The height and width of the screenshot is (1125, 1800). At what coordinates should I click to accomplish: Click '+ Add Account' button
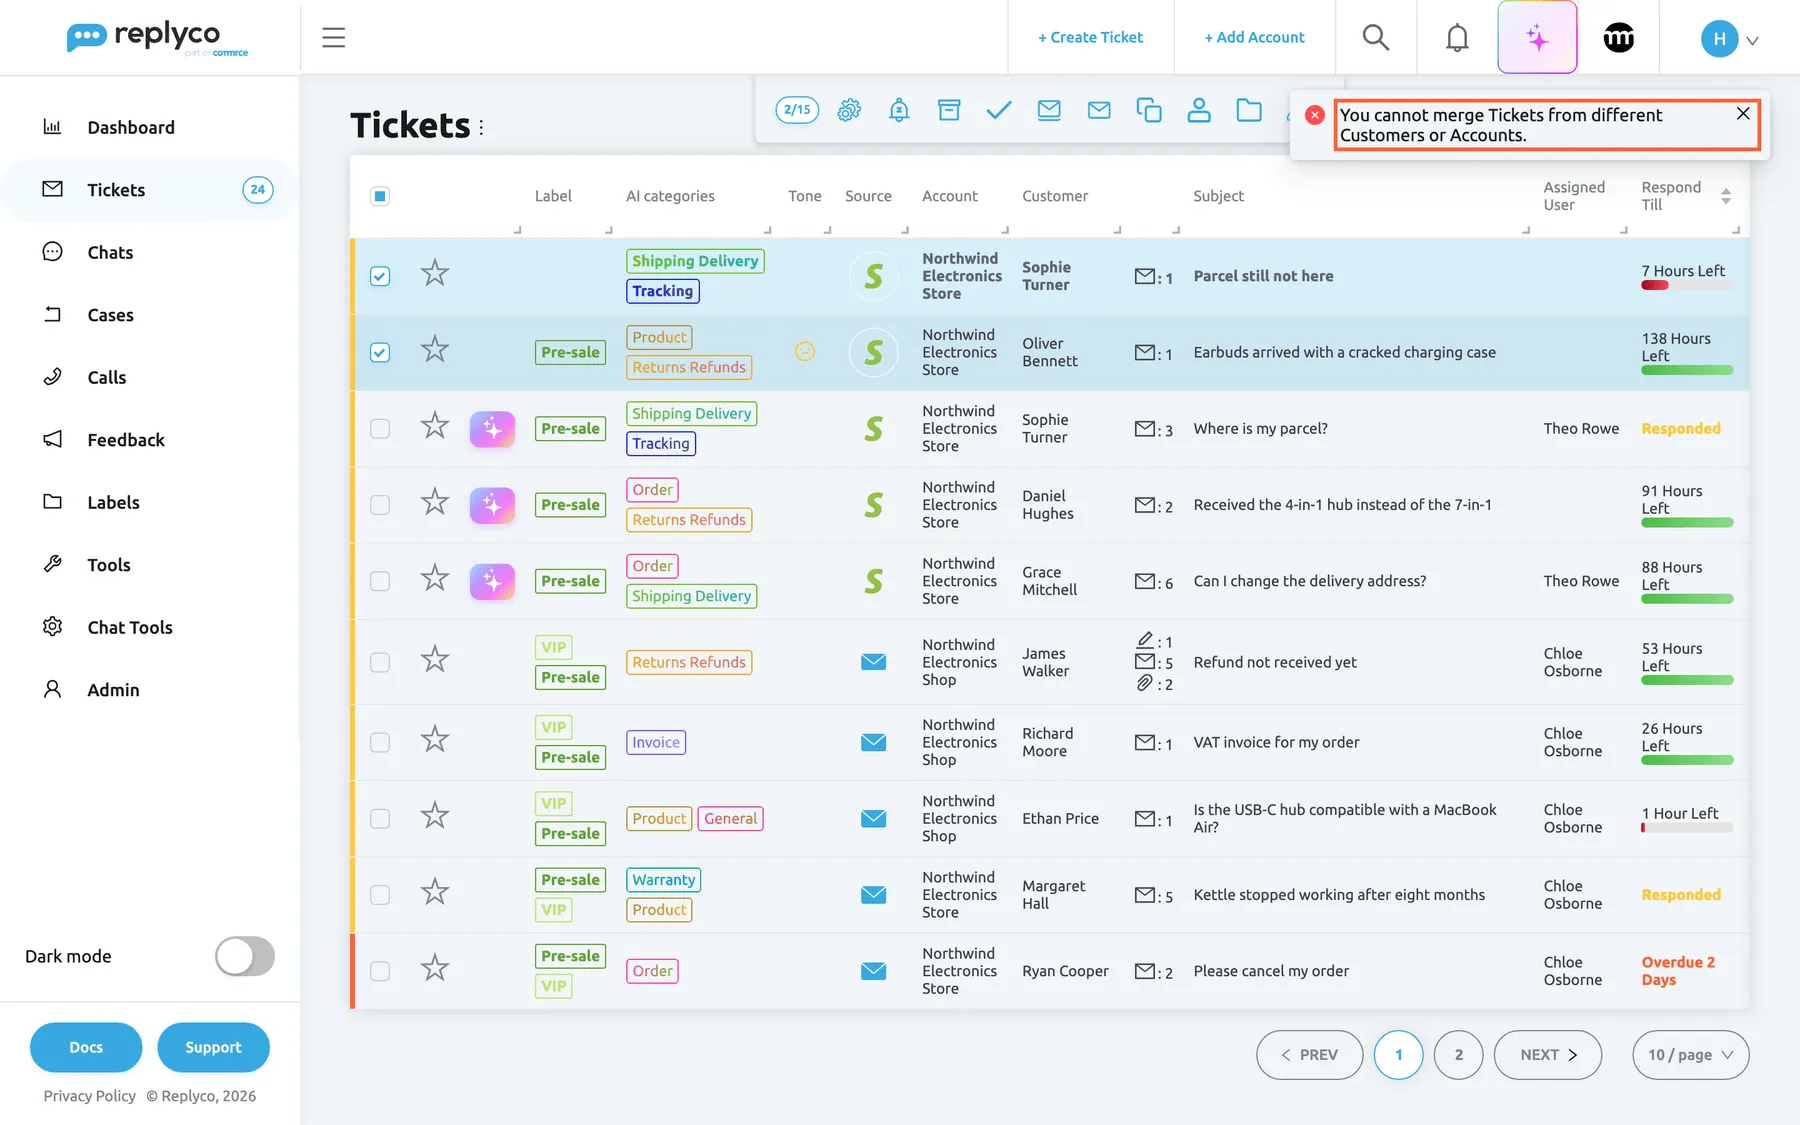1254,37
